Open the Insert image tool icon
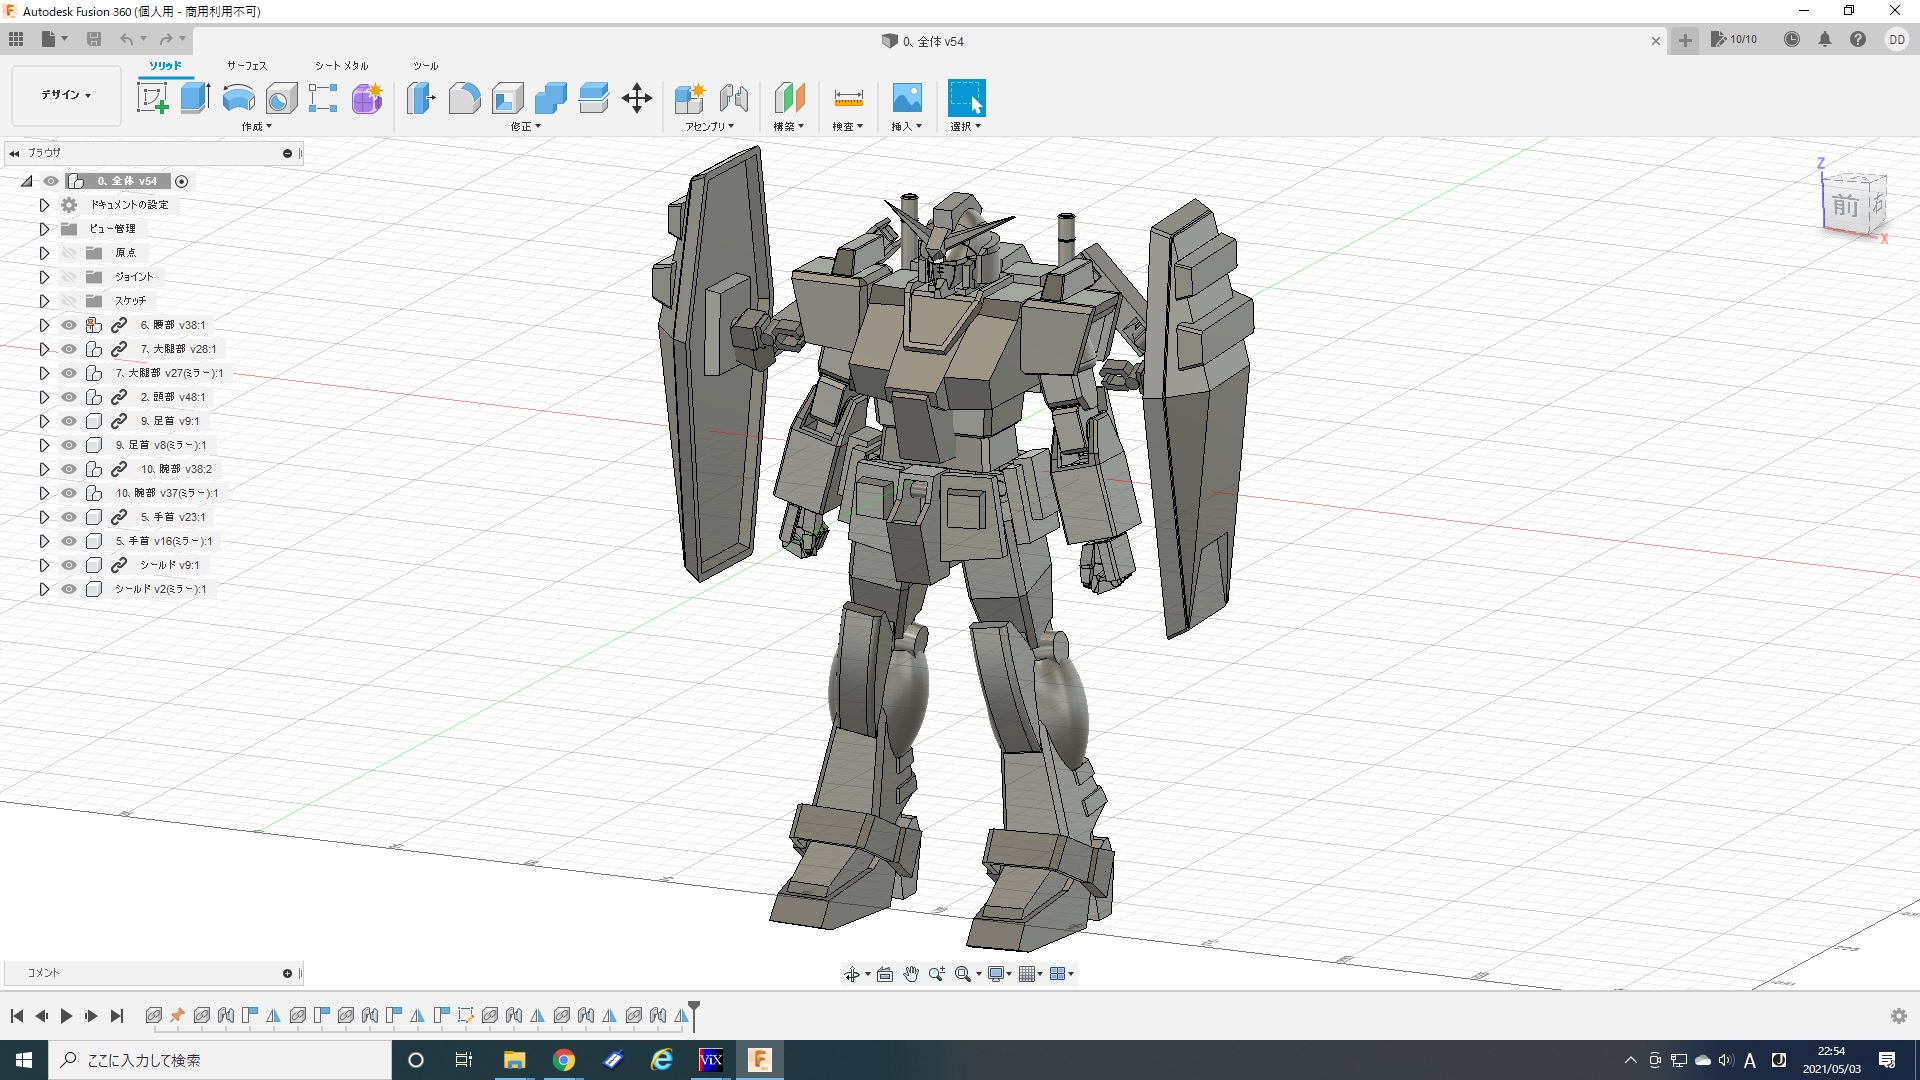Screen dimensions: 1920x1080 [906, 98]
